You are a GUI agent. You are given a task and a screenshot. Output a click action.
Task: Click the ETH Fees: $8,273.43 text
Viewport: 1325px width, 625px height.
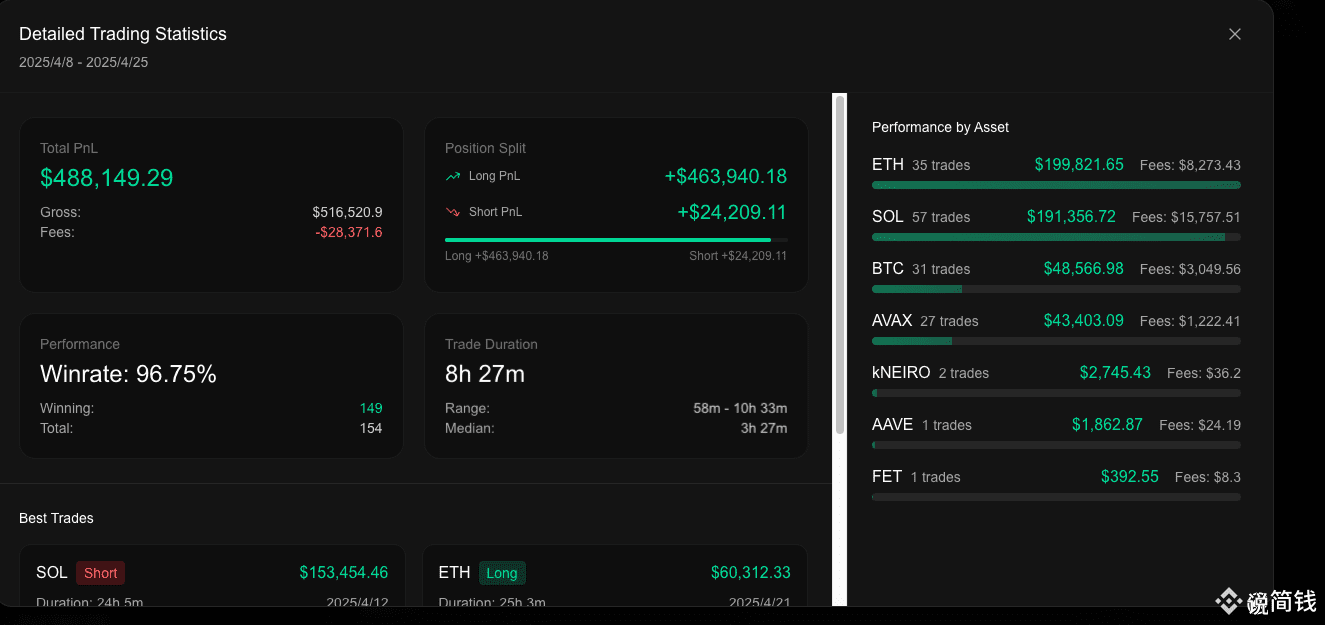(x=1190, y=165)
